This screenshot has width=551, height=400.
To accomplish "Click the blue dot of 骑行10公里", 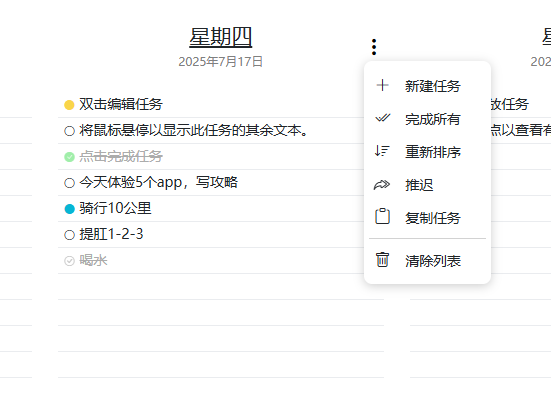I will 70,209.
